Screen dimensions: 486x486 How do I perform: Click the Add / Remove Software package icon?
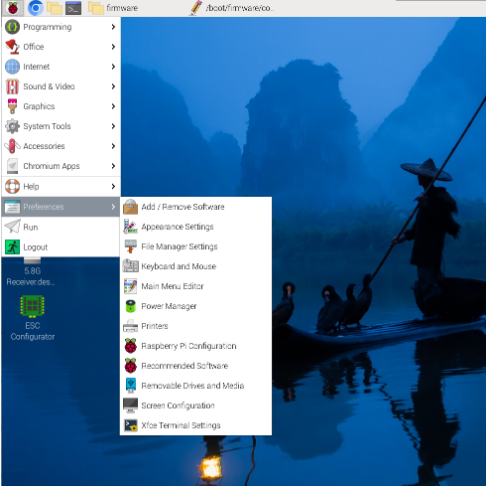point(130,207)
